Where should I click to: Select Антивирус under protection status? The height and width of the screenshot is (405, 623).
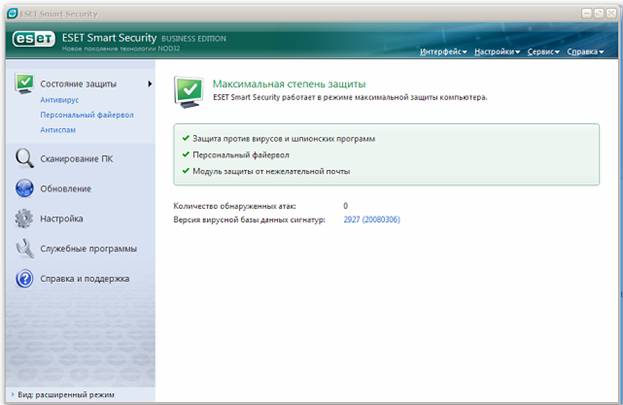click(58, 101)
